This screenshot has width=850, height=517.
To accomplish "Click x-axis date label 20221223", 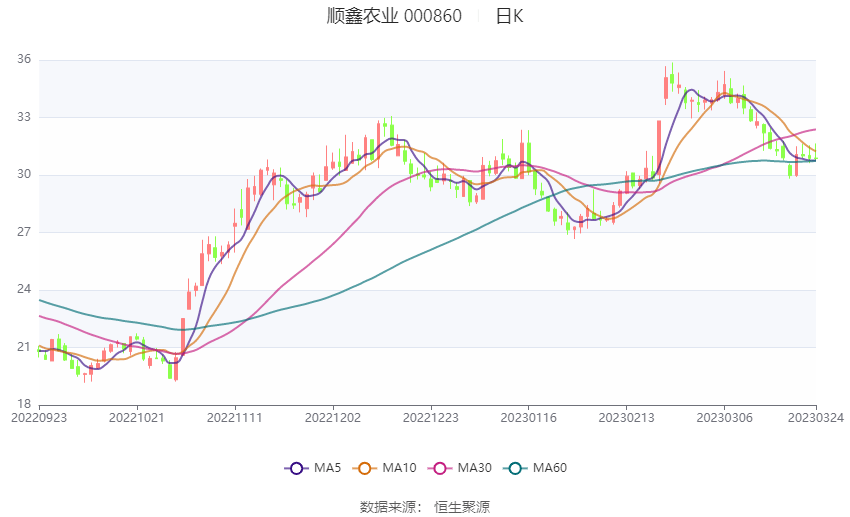I will pyautogui.click(x=430, y=418).
